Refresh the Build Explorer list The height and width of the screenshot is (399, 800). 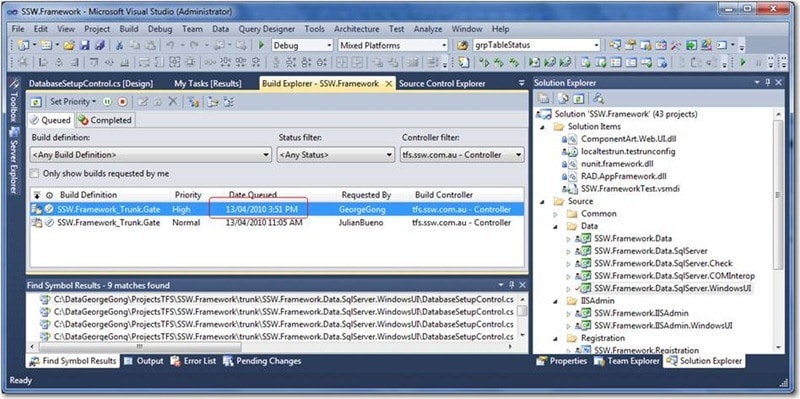pos(37,102)
